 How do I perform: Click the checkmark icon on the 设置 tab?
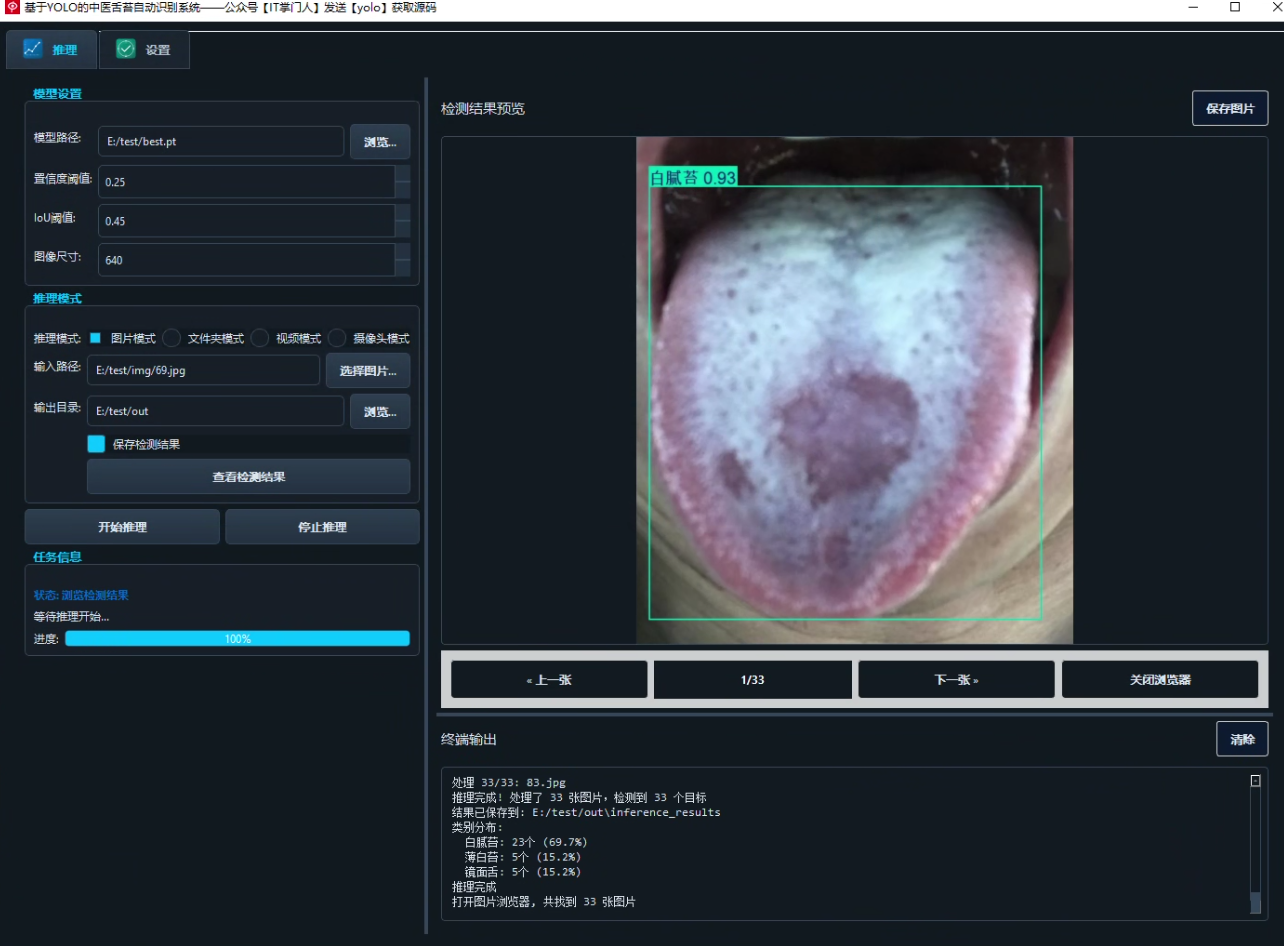point(126,49)
